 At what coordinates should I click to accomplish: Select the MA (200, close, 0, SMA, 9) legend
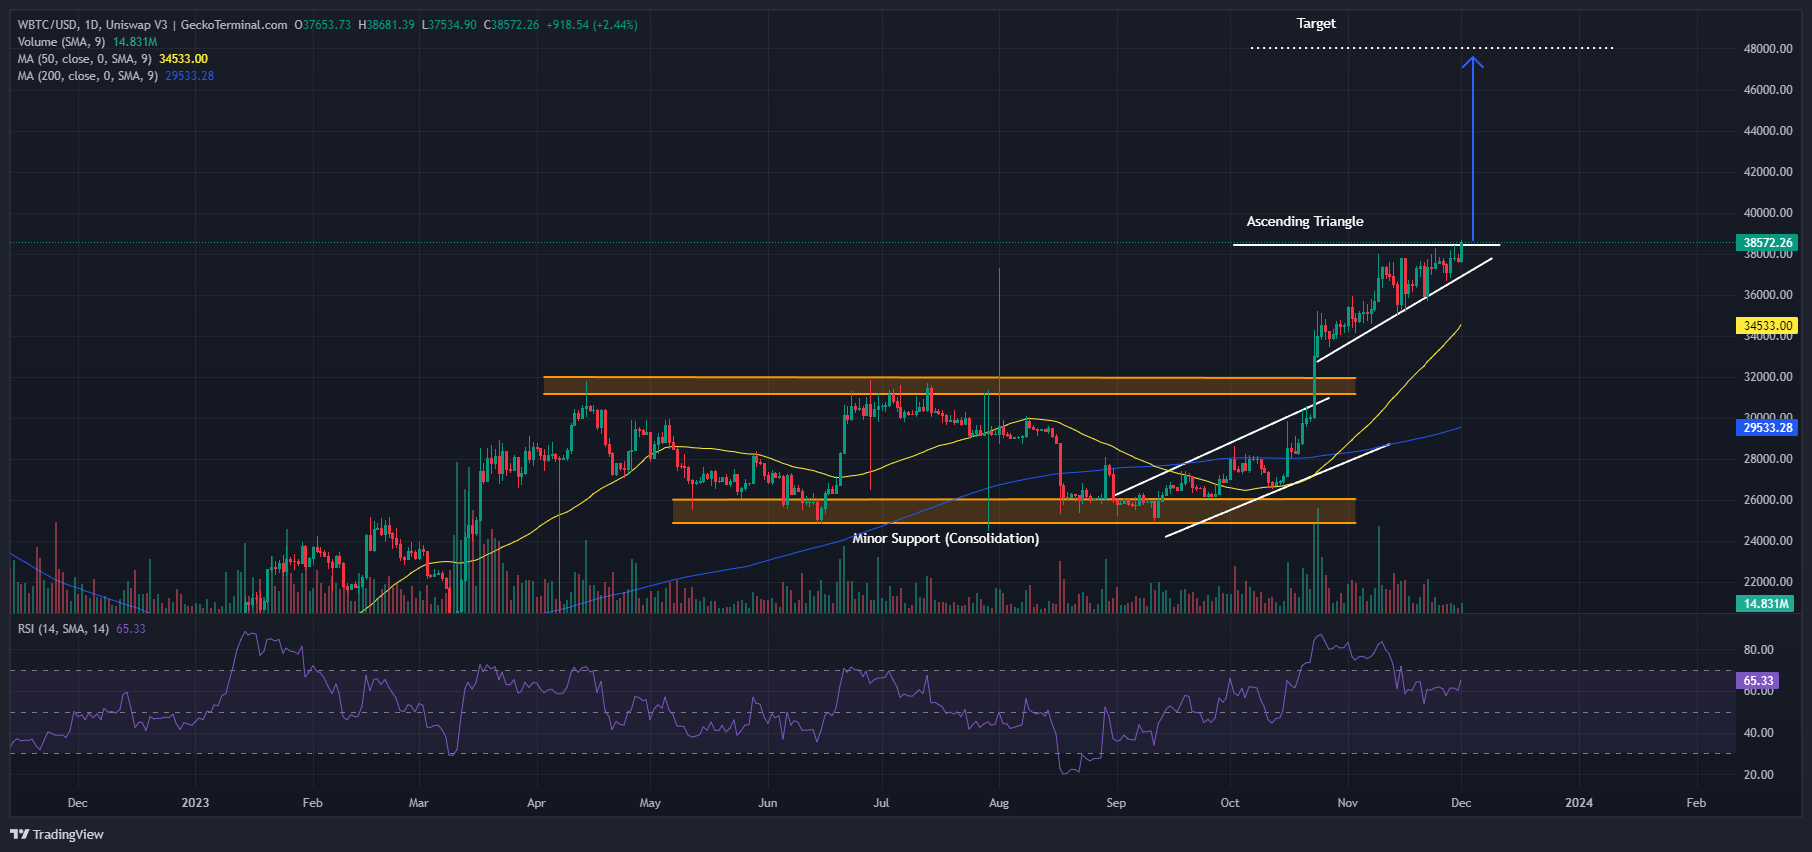click(87, 76)
